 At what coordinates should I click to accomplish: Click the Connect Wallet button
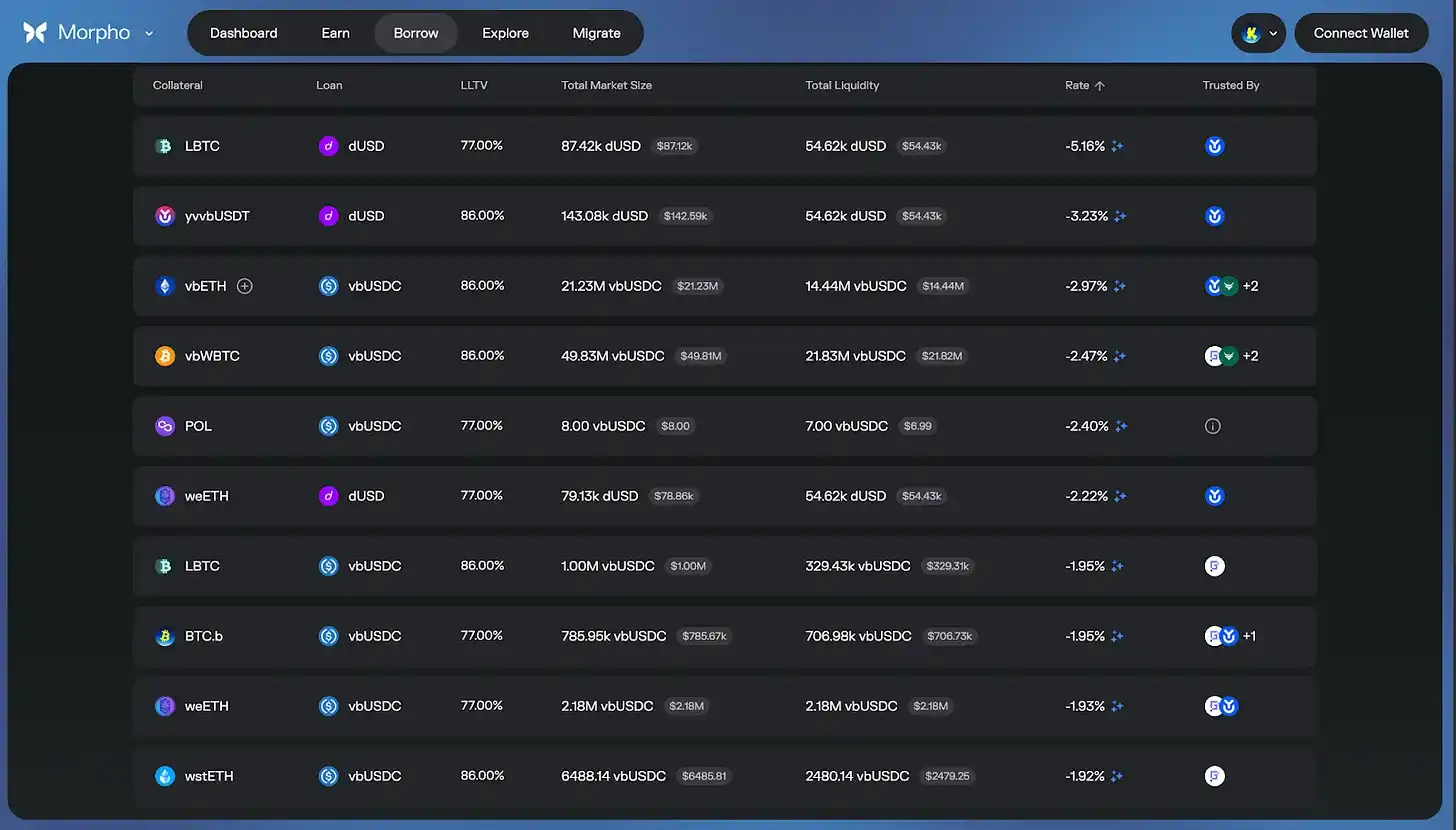click(x=1360, y=33)
